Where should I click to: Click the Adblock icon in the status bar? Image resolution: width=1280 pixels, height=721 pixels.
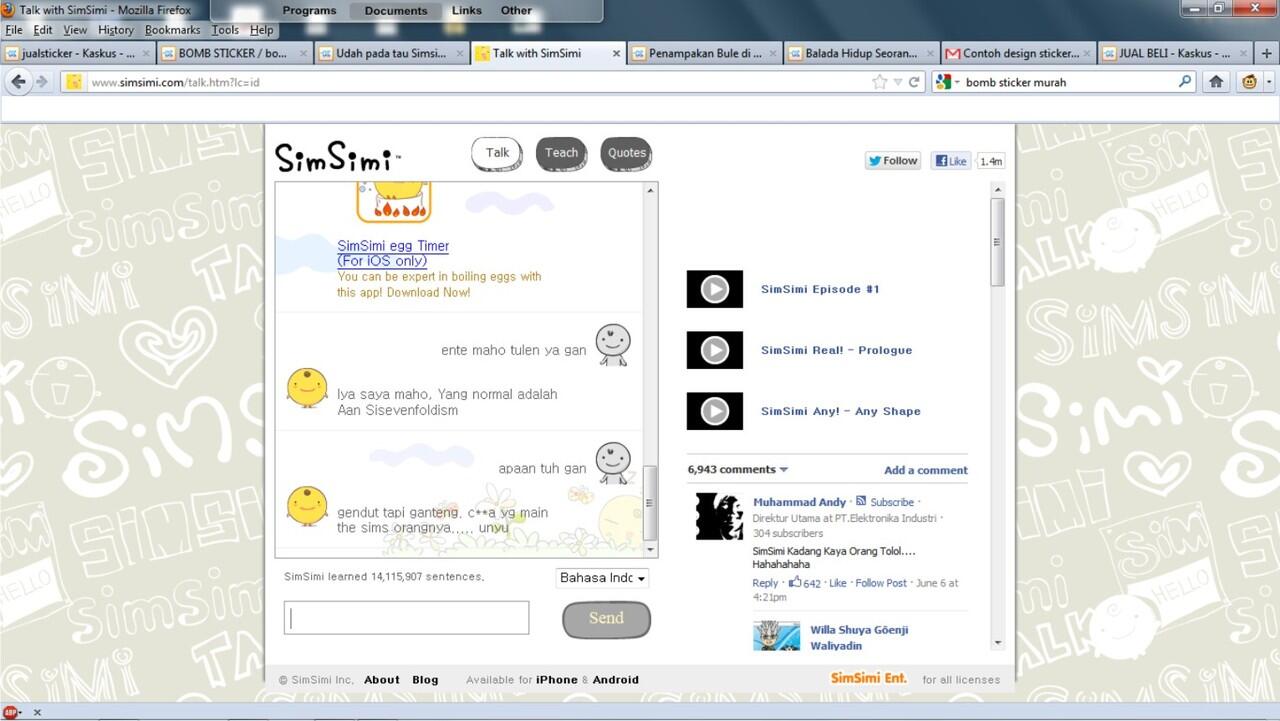[10, 713]
